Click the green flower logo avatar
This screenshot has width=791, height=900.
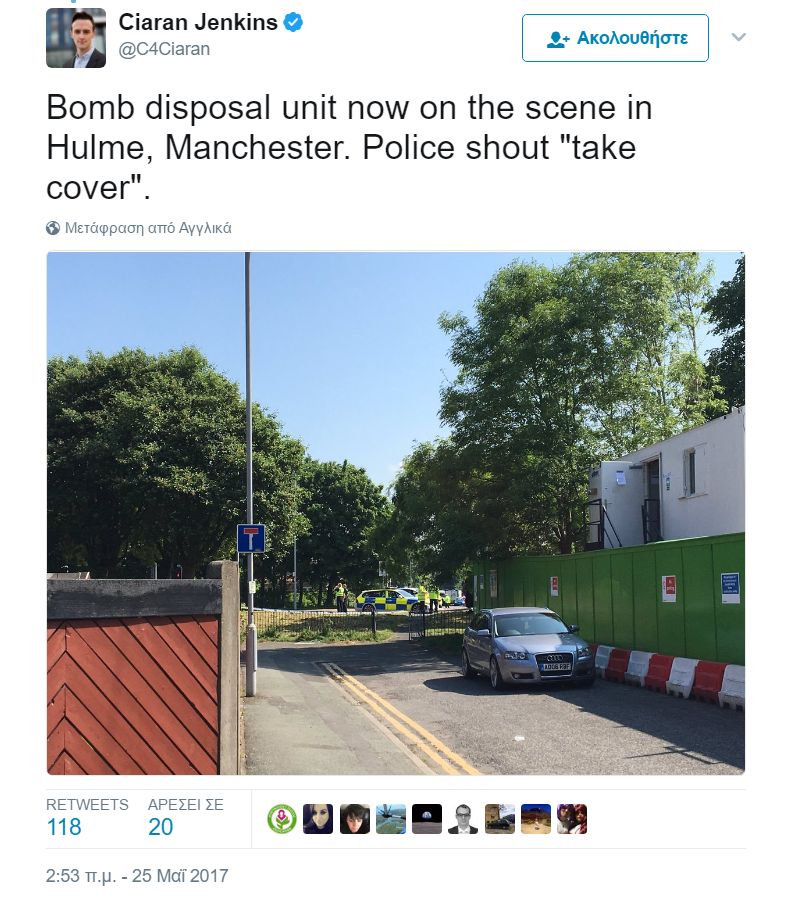(282, 819)
